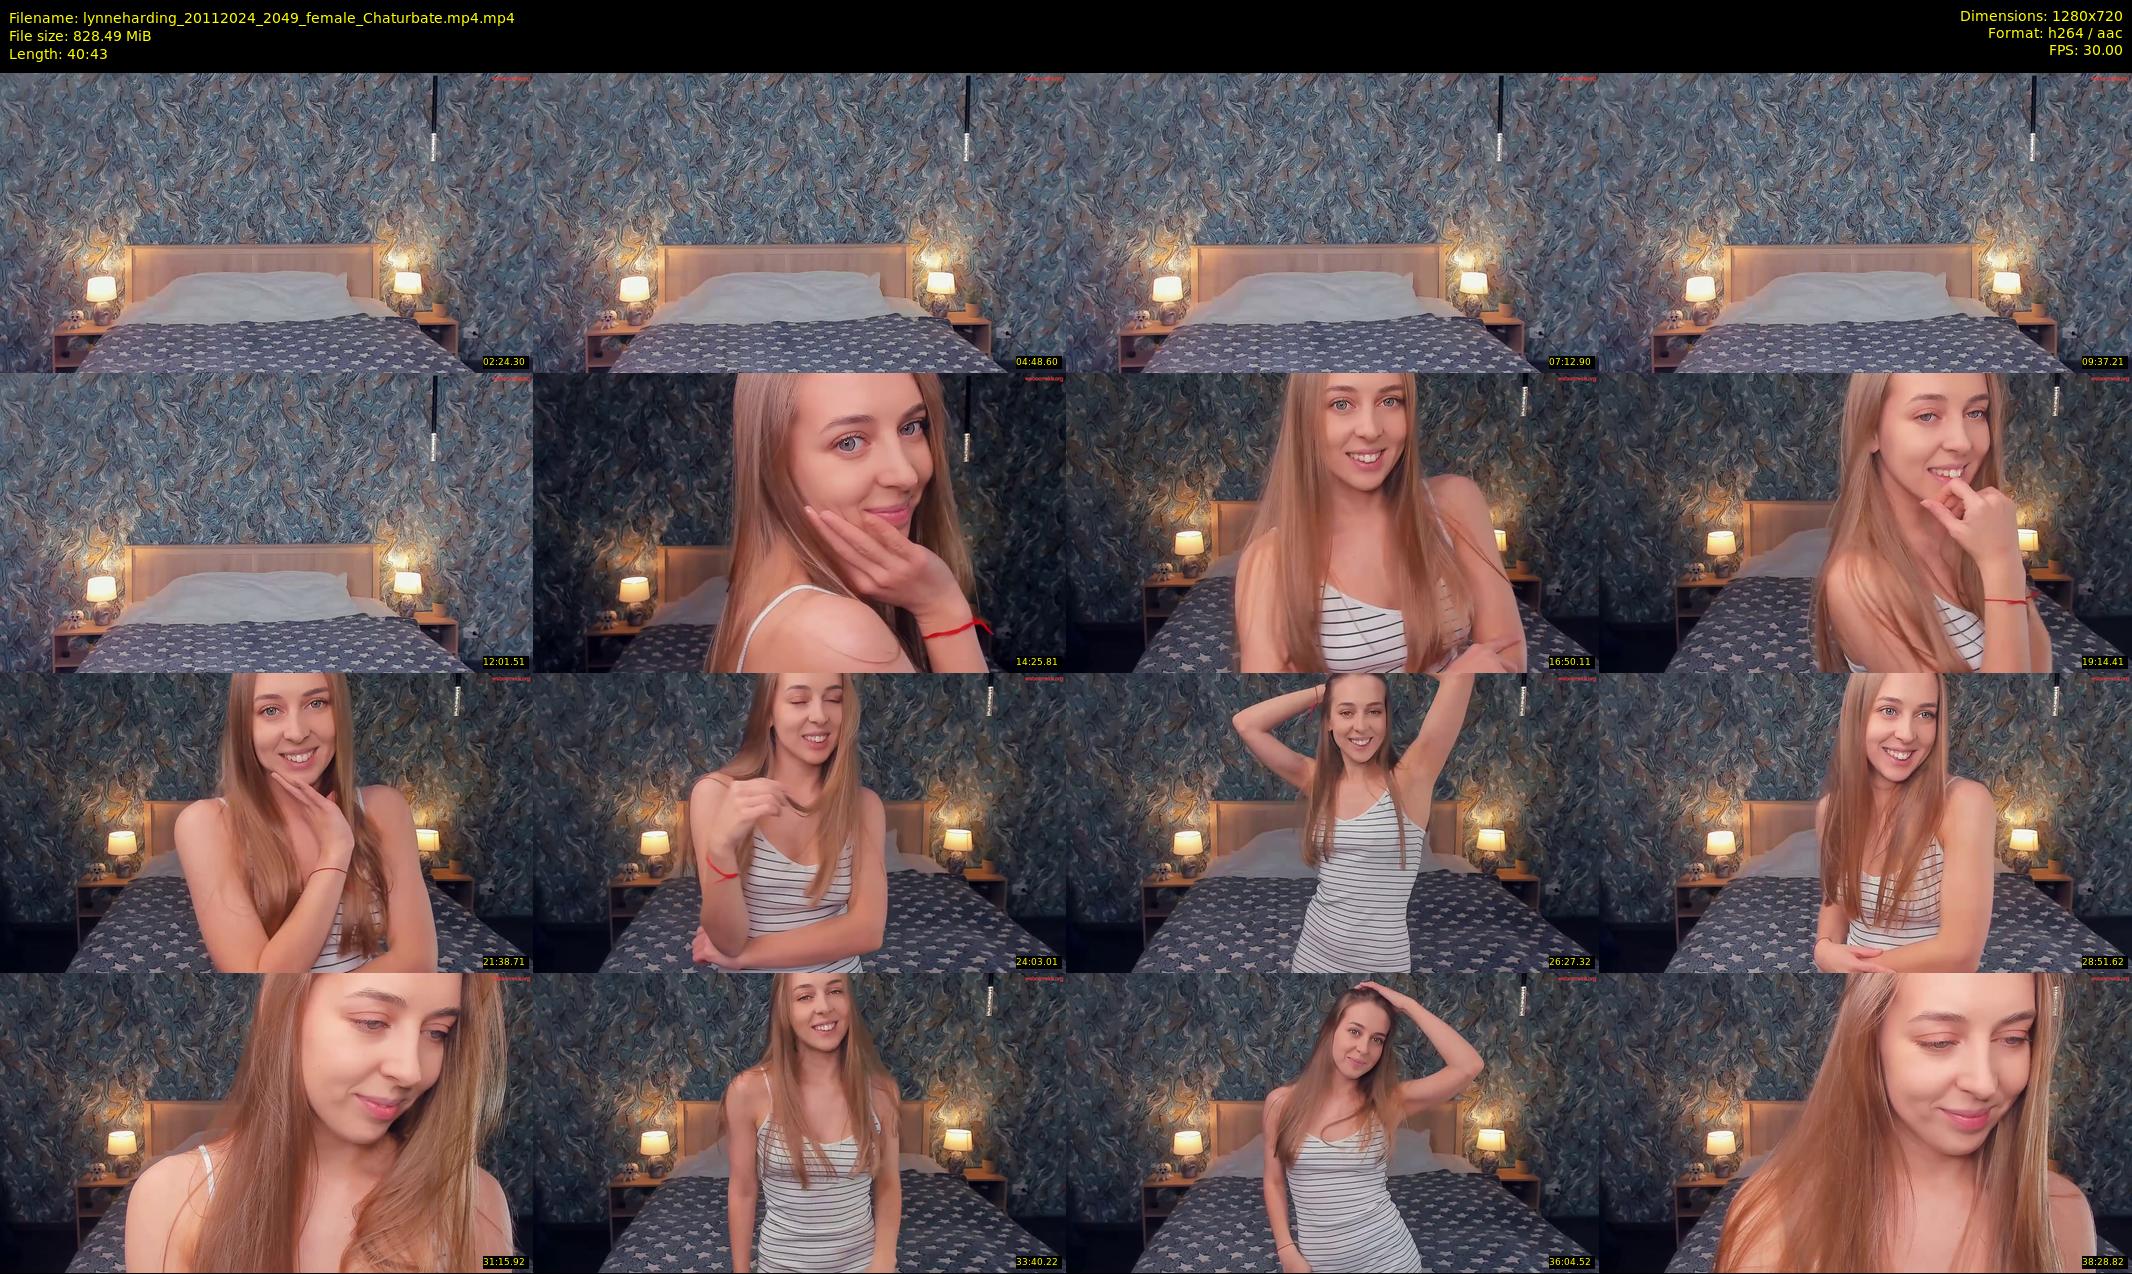Open the close-up frame at 14:25.81

click(799, 522)
